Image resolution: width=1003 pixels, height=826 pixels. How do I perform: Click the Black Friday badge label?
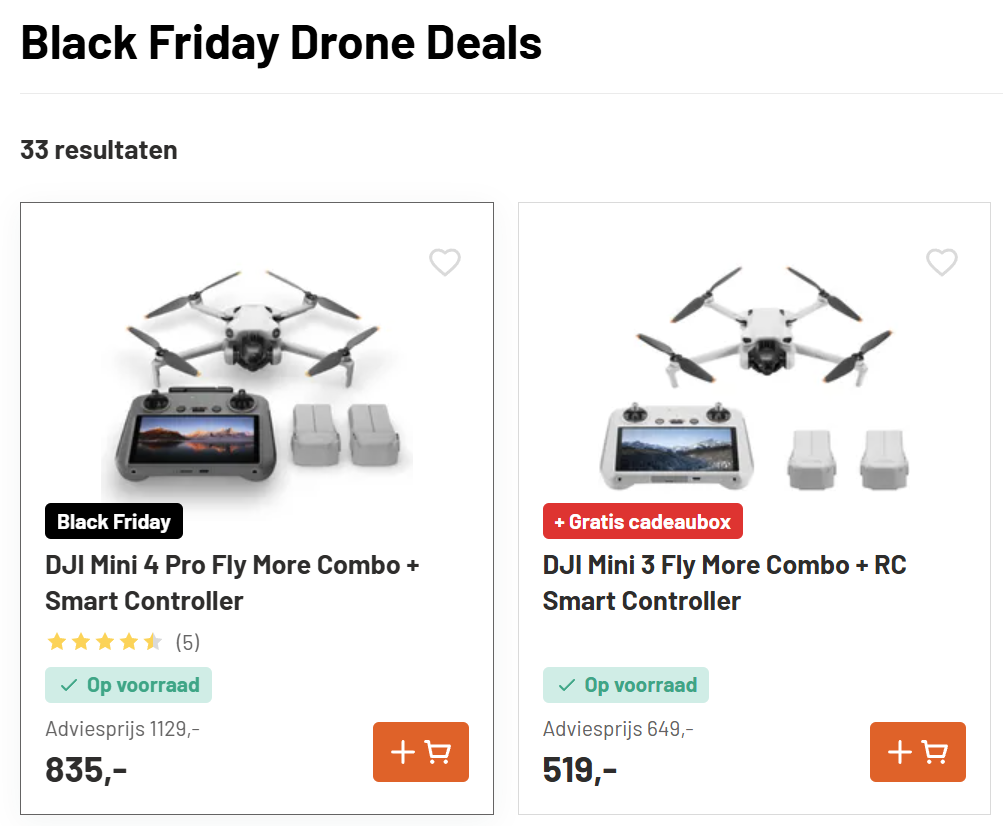point(114,521)
